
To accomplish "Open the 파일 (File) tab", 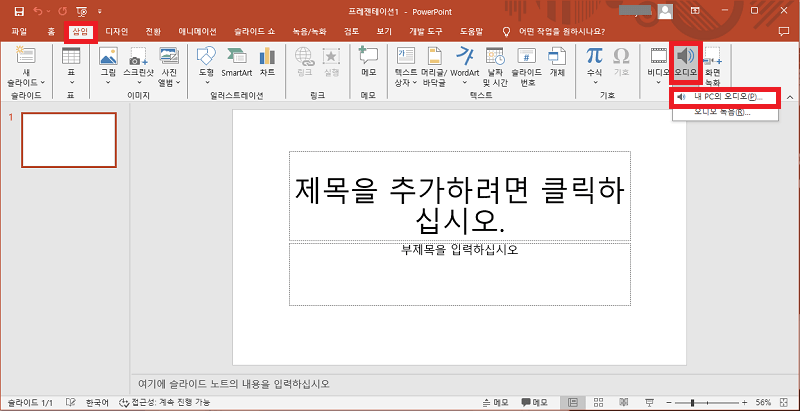I will coord(19,32).
